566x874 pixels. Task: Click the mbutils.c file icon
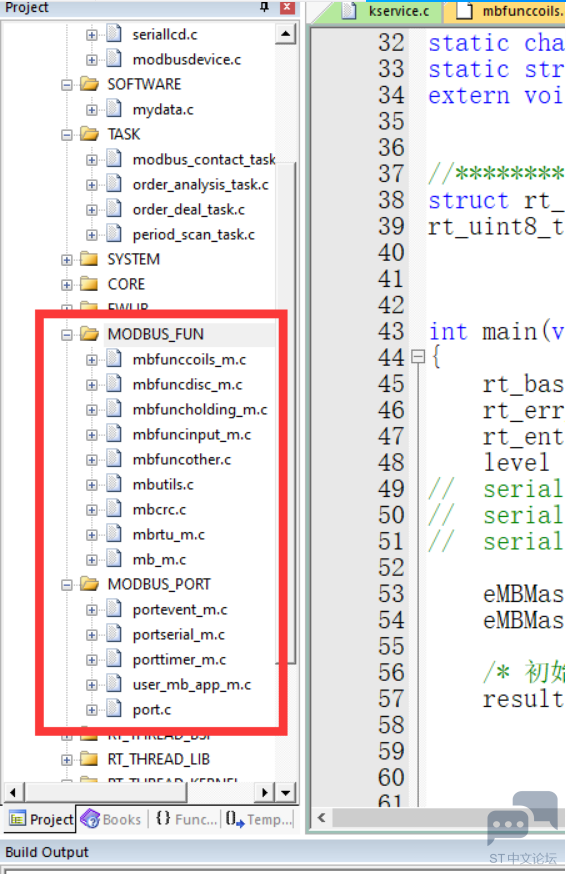tap(114, 484)
